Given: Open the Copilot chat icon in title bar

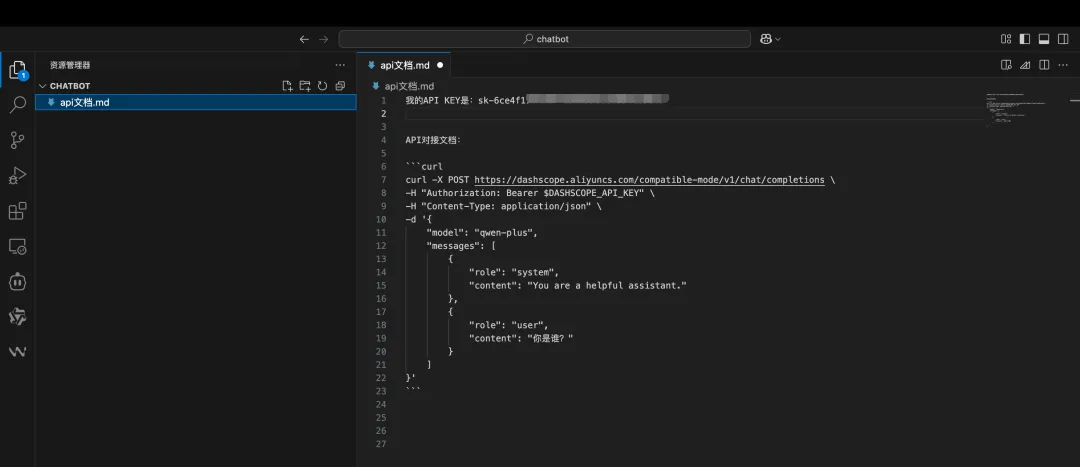Looking at the screenshot, I should (x=766, y=39).
